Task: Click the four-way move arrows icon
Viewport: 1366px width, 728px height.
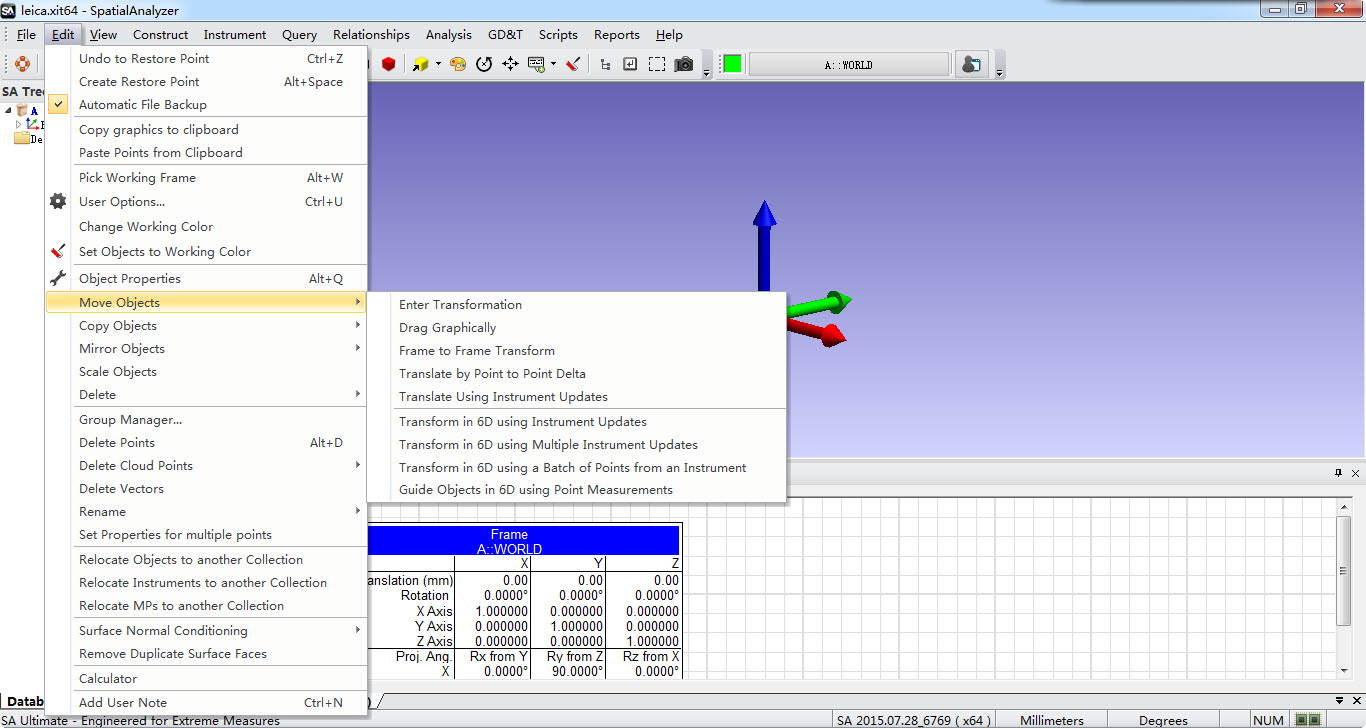Action: 510,64
